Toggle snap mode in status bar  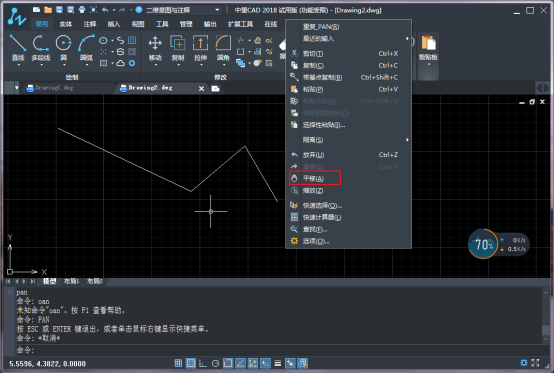point(178,363)
